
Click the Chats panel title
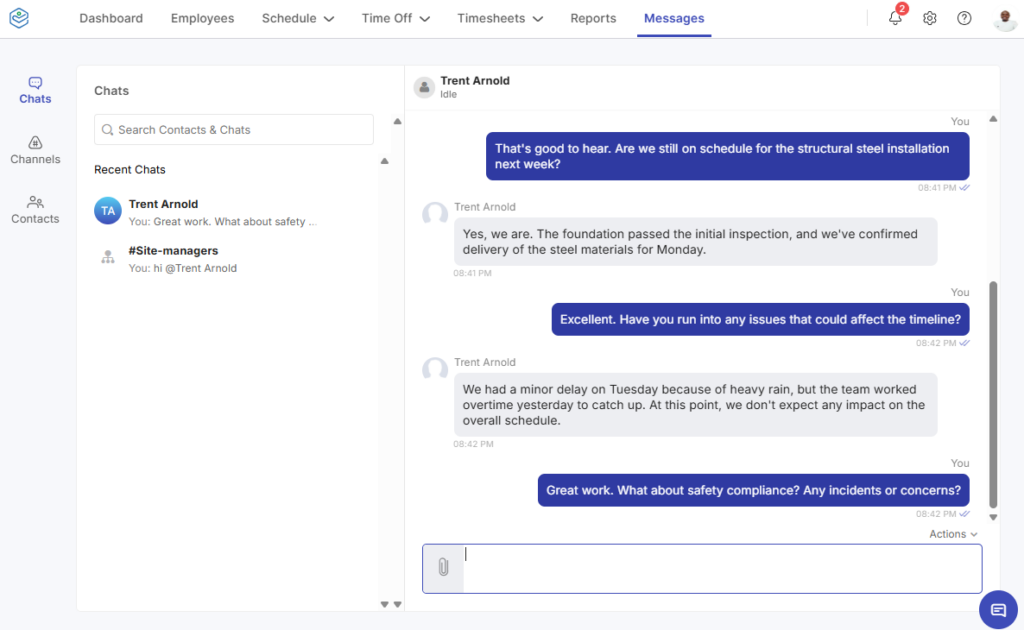[x=112, y=91]
